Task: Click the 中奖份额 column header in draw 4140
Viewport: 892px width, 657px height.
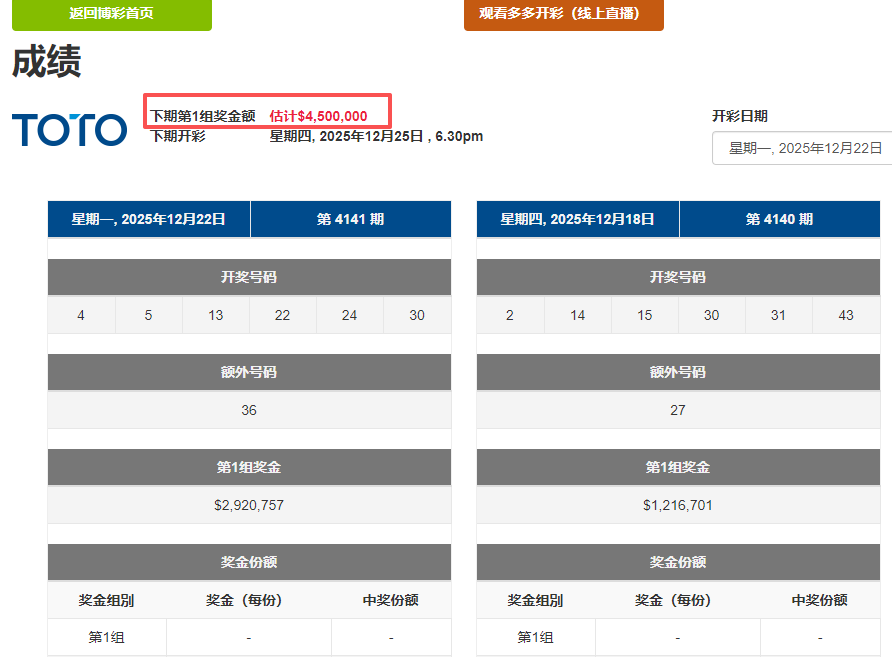Action: click(819, 600)
